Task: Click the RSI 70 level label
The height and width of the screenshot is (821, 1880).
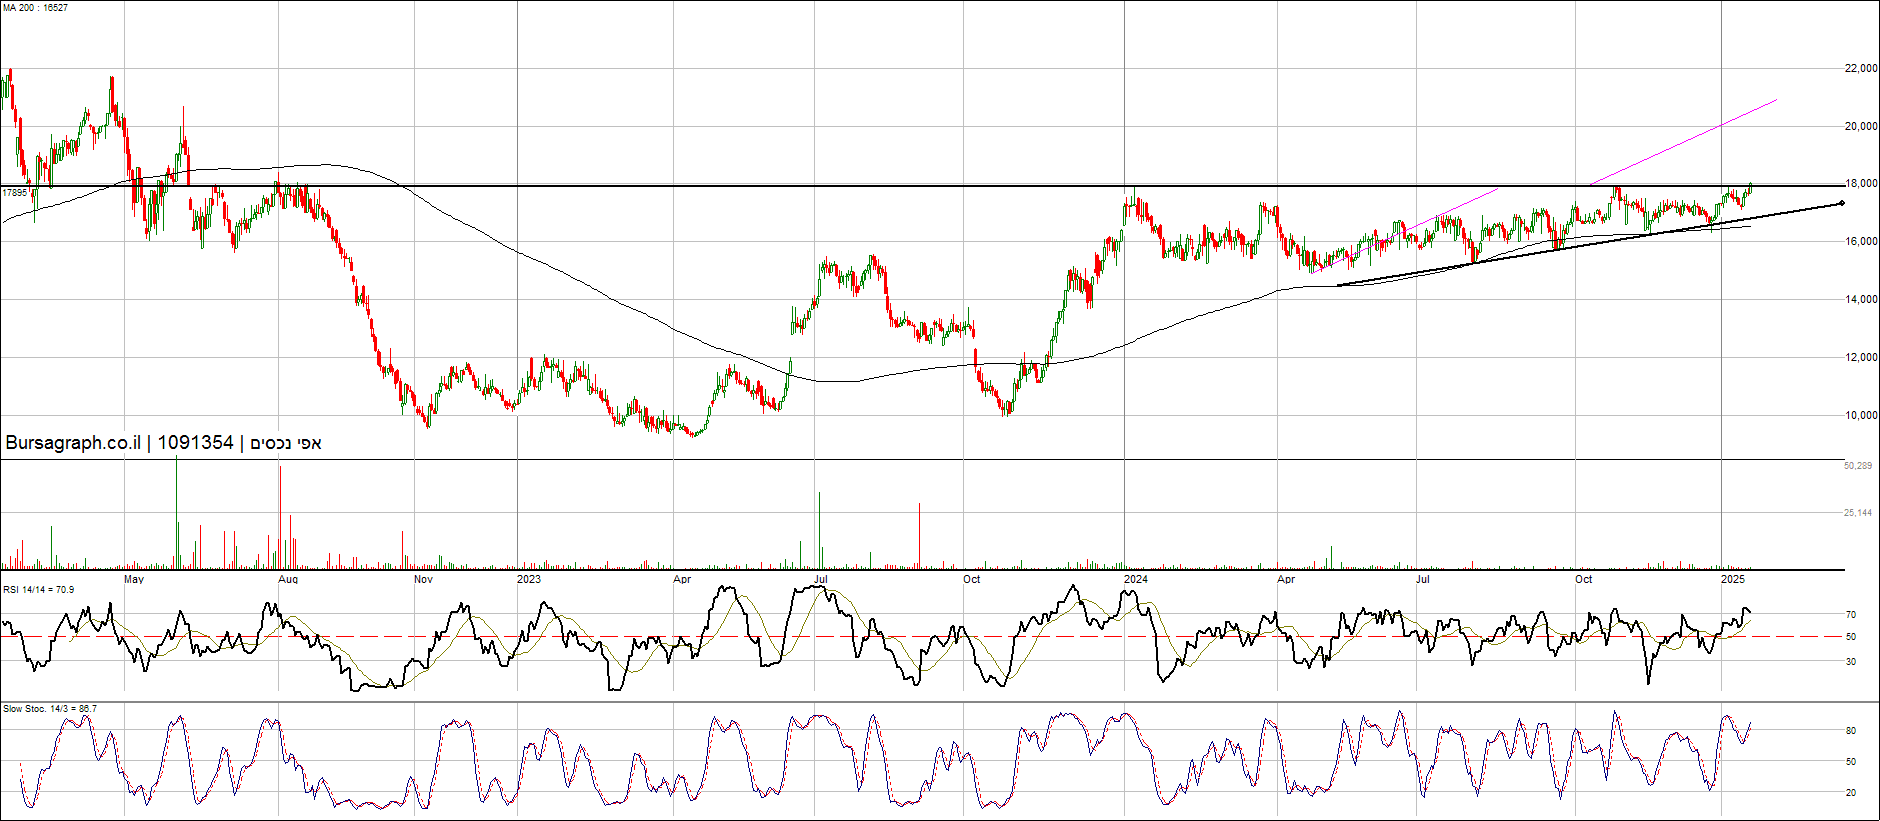Action: click(x=1850, y=615)
